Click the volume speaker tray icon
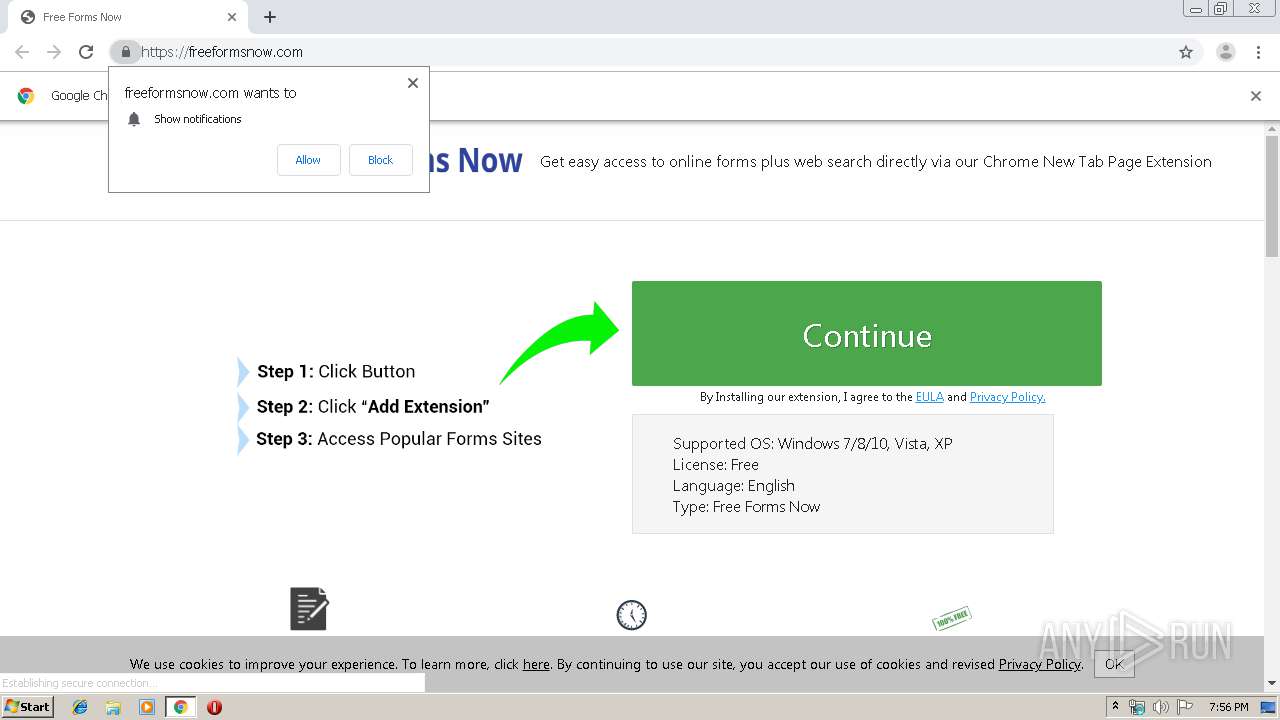Viewport: 1280px width, 720px height. tap(1160, 707)
